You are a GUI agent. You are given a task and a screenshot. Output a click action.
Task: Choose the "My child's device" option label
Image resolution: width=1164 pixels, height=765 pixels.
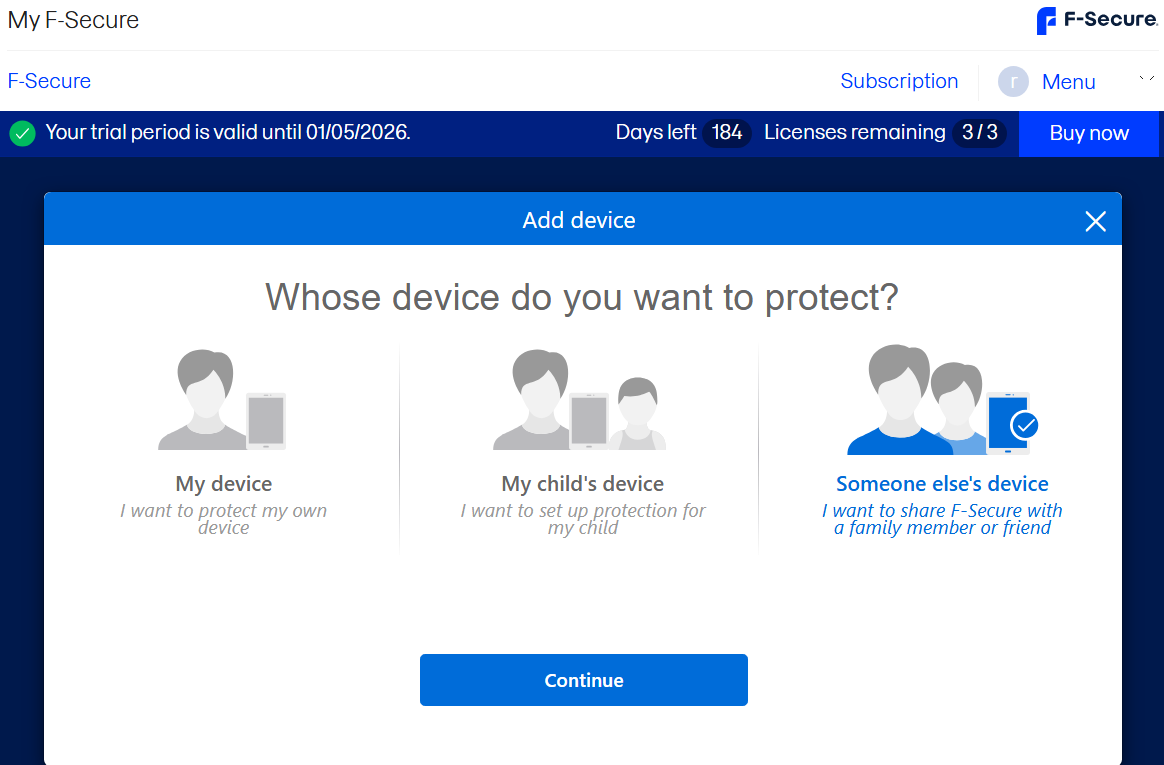point(582,484)
